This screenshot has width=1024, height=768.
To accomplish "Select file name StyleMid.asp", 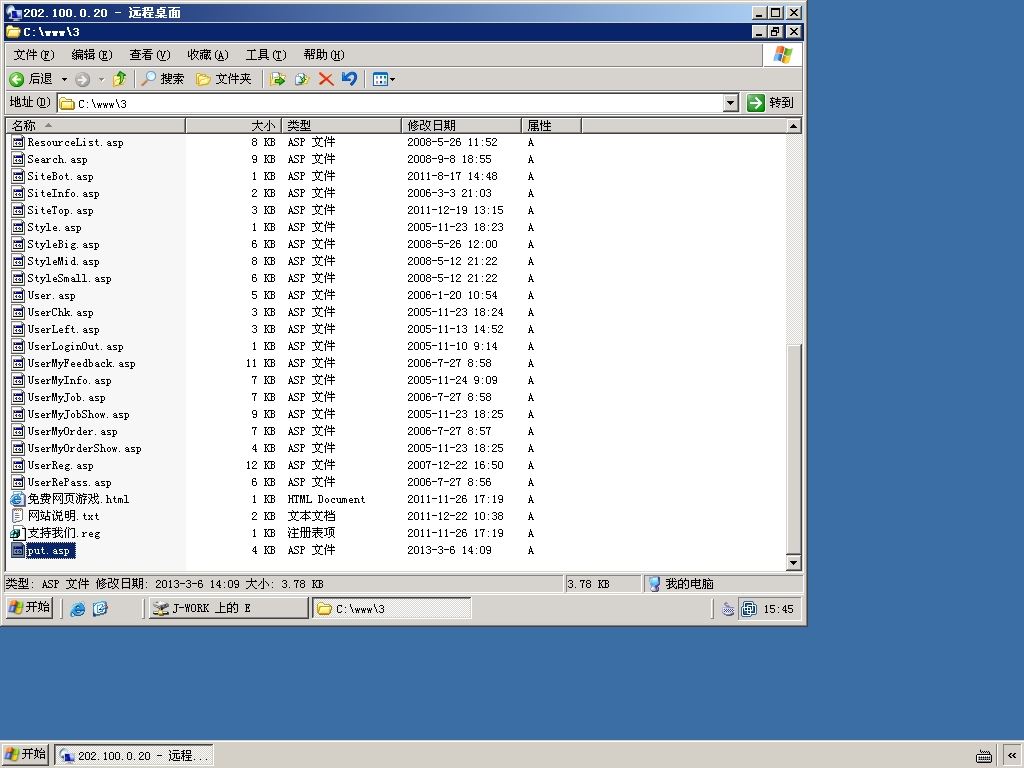I will pos(63,261).
